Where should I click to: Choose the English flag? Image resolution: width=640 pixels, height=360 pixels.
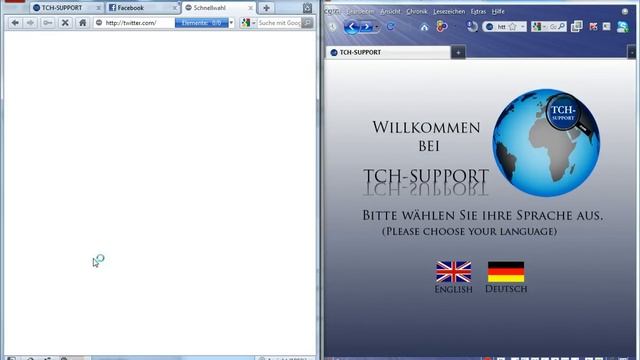click(453, 272)
